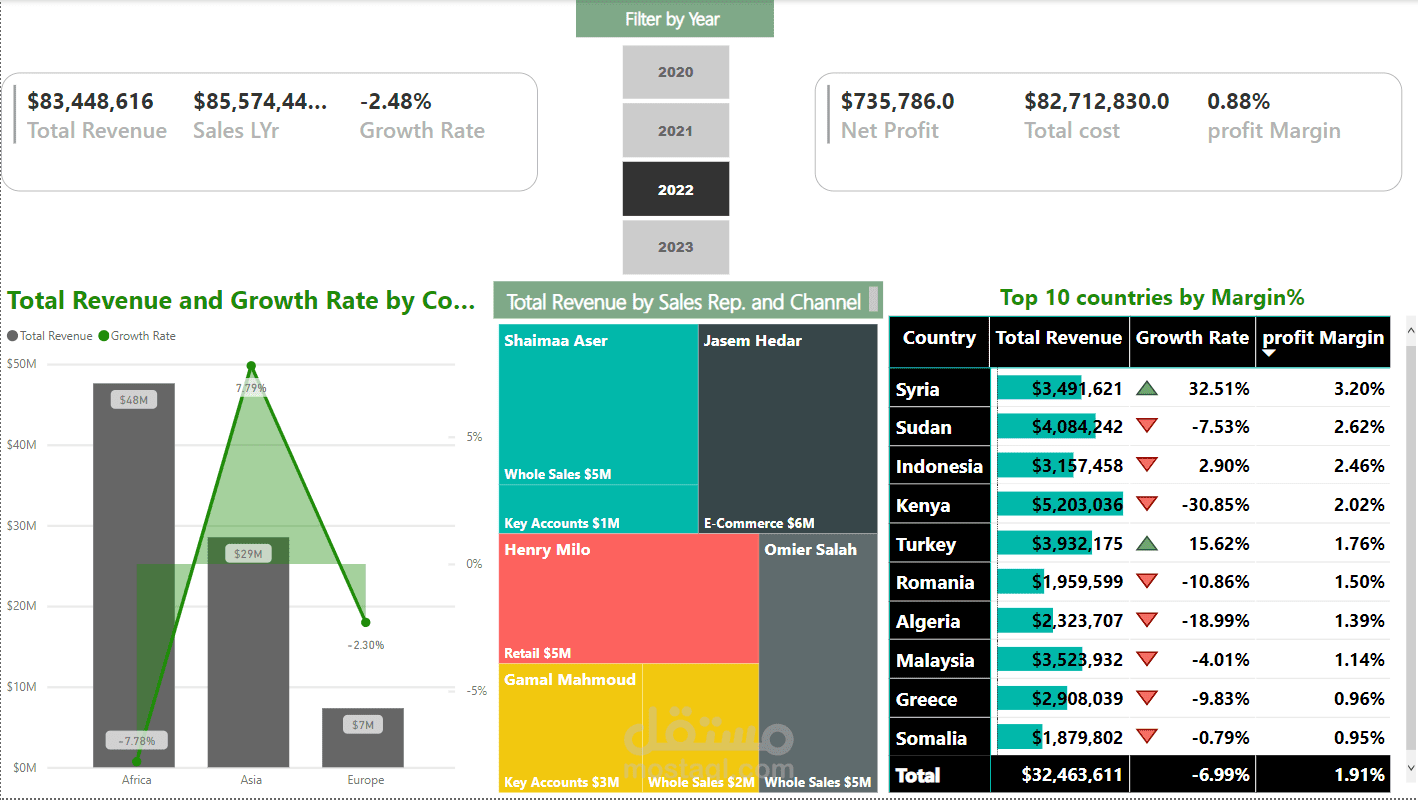1418x800 pixels.
Task: Click the gray Total Revenue legend dot
Action: [12, 336]
